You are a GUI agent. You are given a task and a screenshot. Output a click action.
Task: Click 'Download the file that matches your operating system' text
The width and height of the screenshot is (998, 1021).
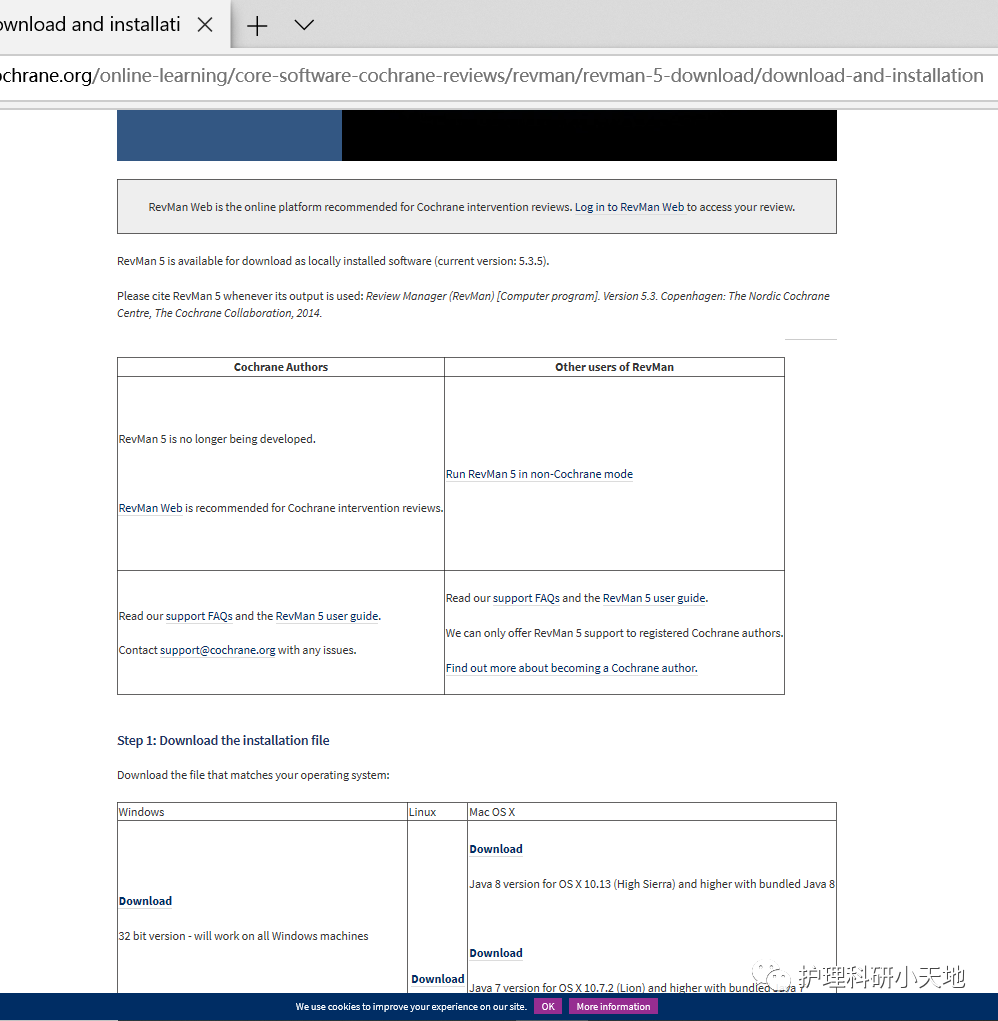[253, 775]
